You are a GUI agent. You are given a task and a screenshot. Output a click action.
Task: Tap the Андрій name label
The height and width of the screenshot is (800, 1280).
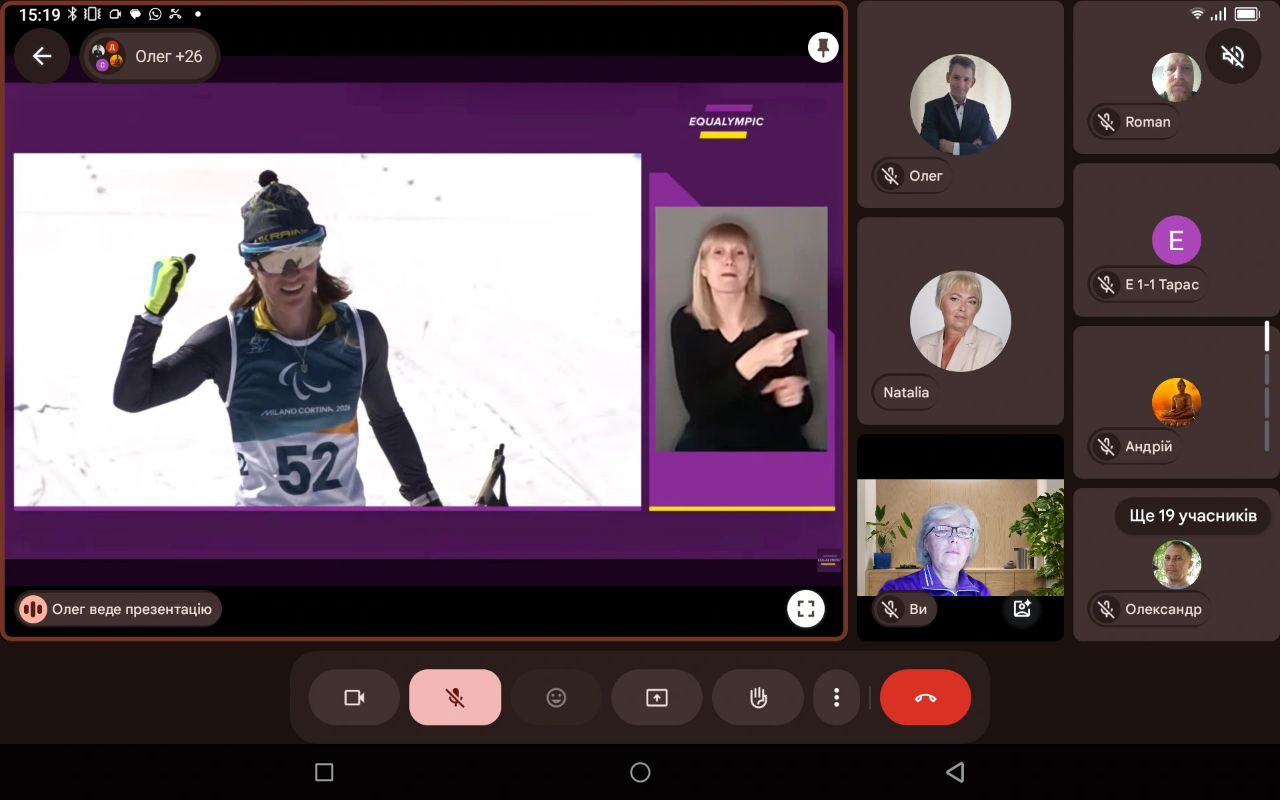[1149, 447]
